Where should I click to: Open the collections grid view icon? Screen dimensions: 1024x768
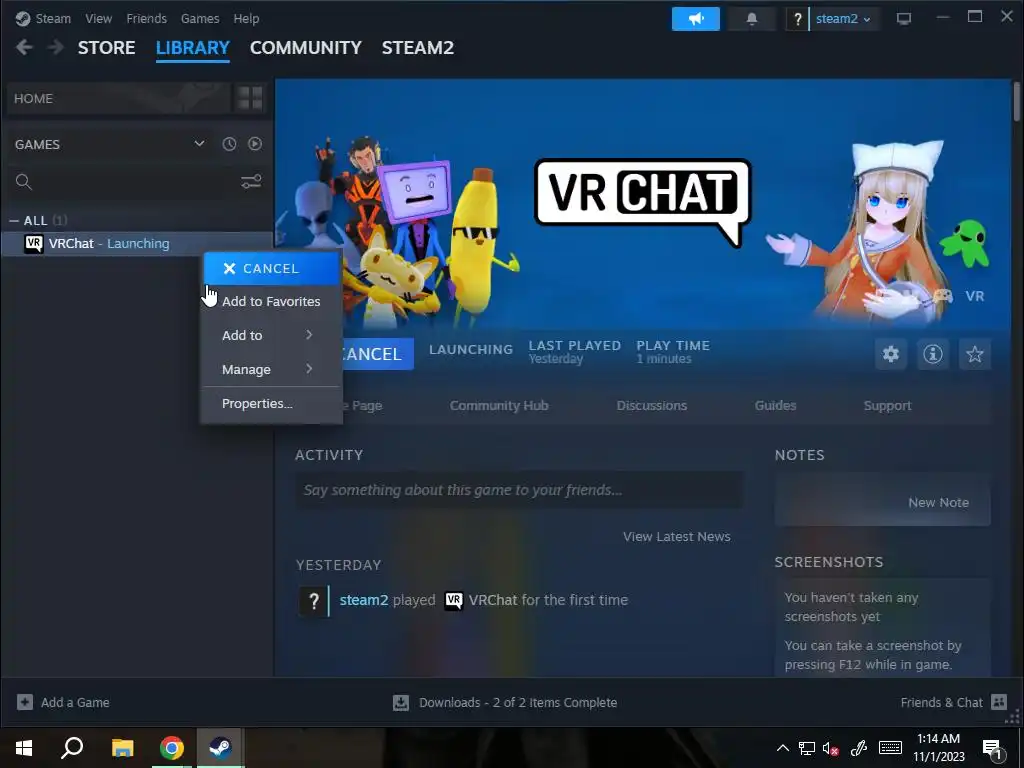(250, 99)
